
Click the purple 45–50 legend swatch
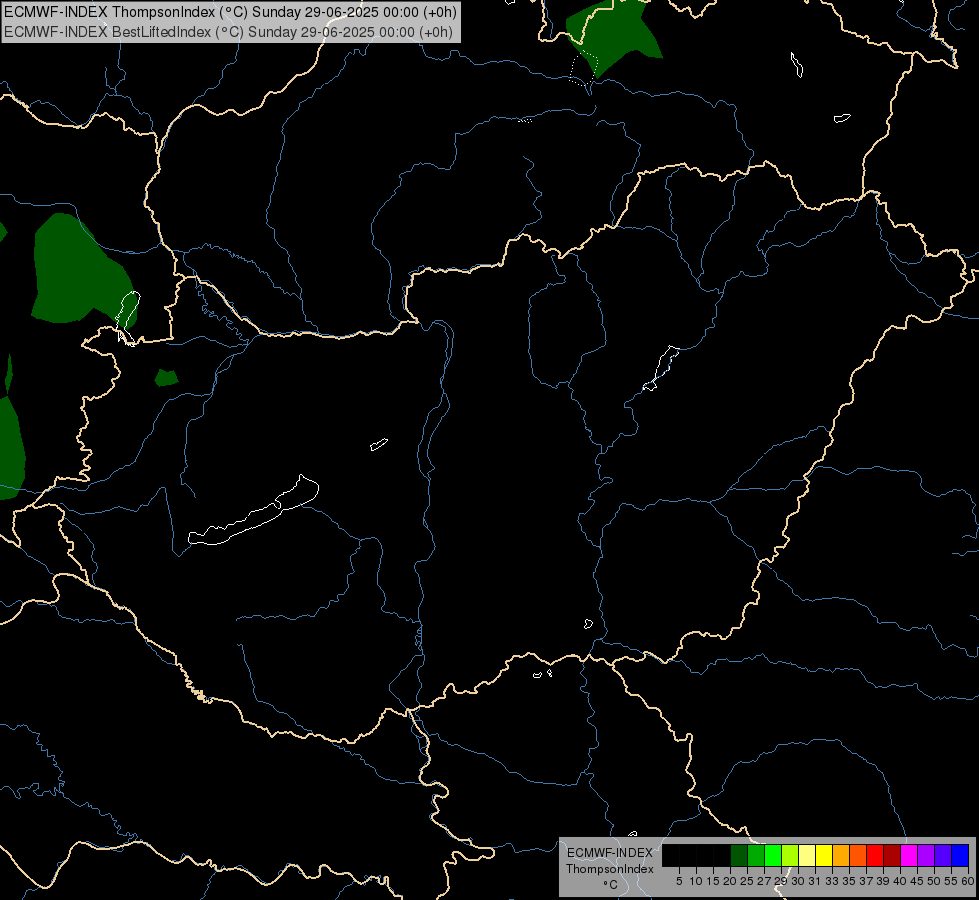tap(926, 855)
